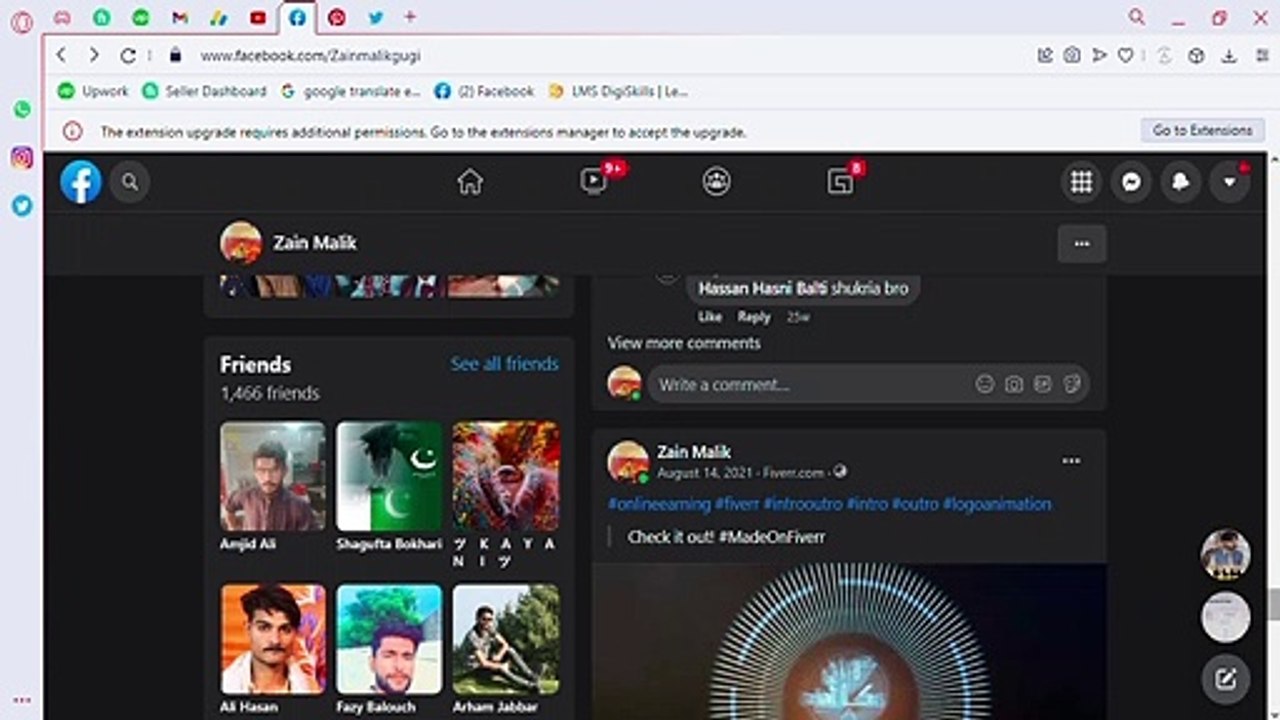This screenshot has height=720, width=1280.
Task: Click Reply under Hassan Hasni Balti's comment
Action: pyautogui.click(x=754, y=317)
